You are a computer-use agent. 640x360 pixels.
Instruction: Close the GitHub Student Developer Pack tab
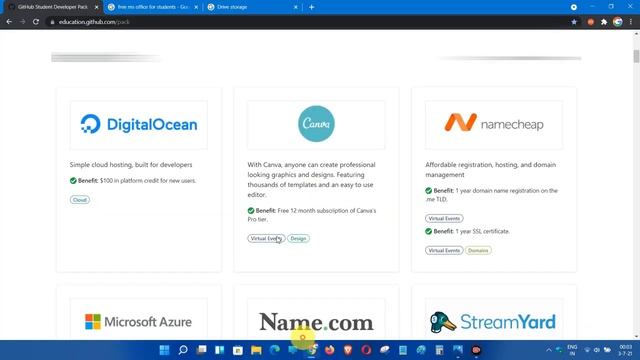(97, 7)
